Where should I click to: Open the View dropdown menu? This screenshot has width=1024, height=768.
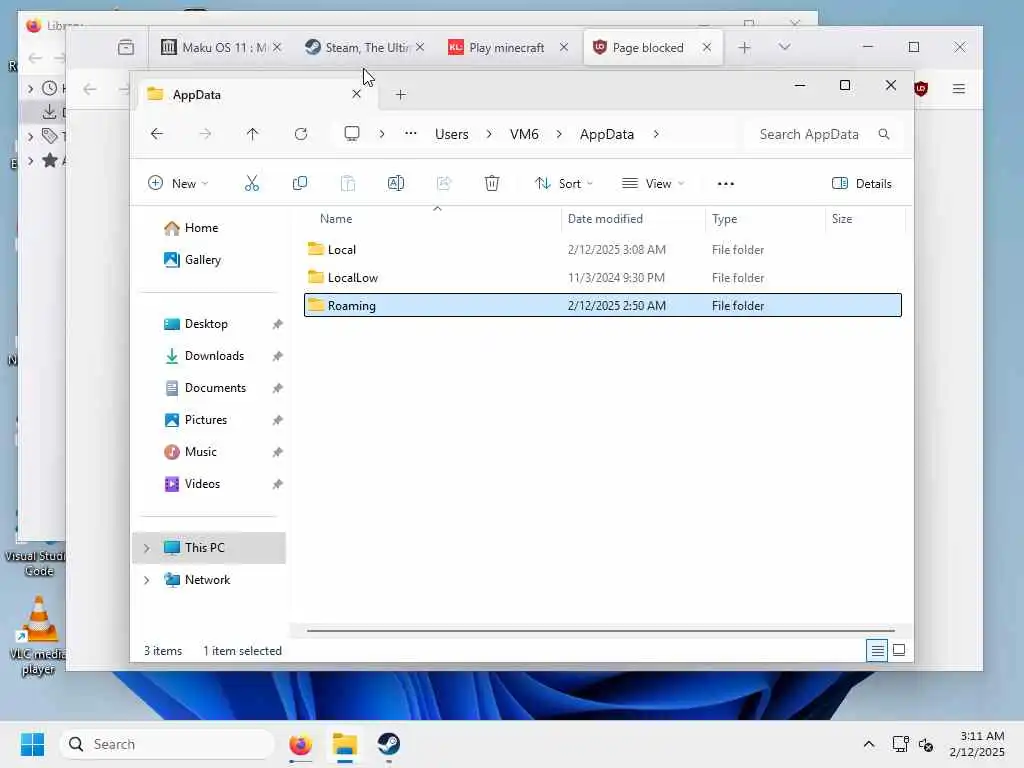pos(652,184)
